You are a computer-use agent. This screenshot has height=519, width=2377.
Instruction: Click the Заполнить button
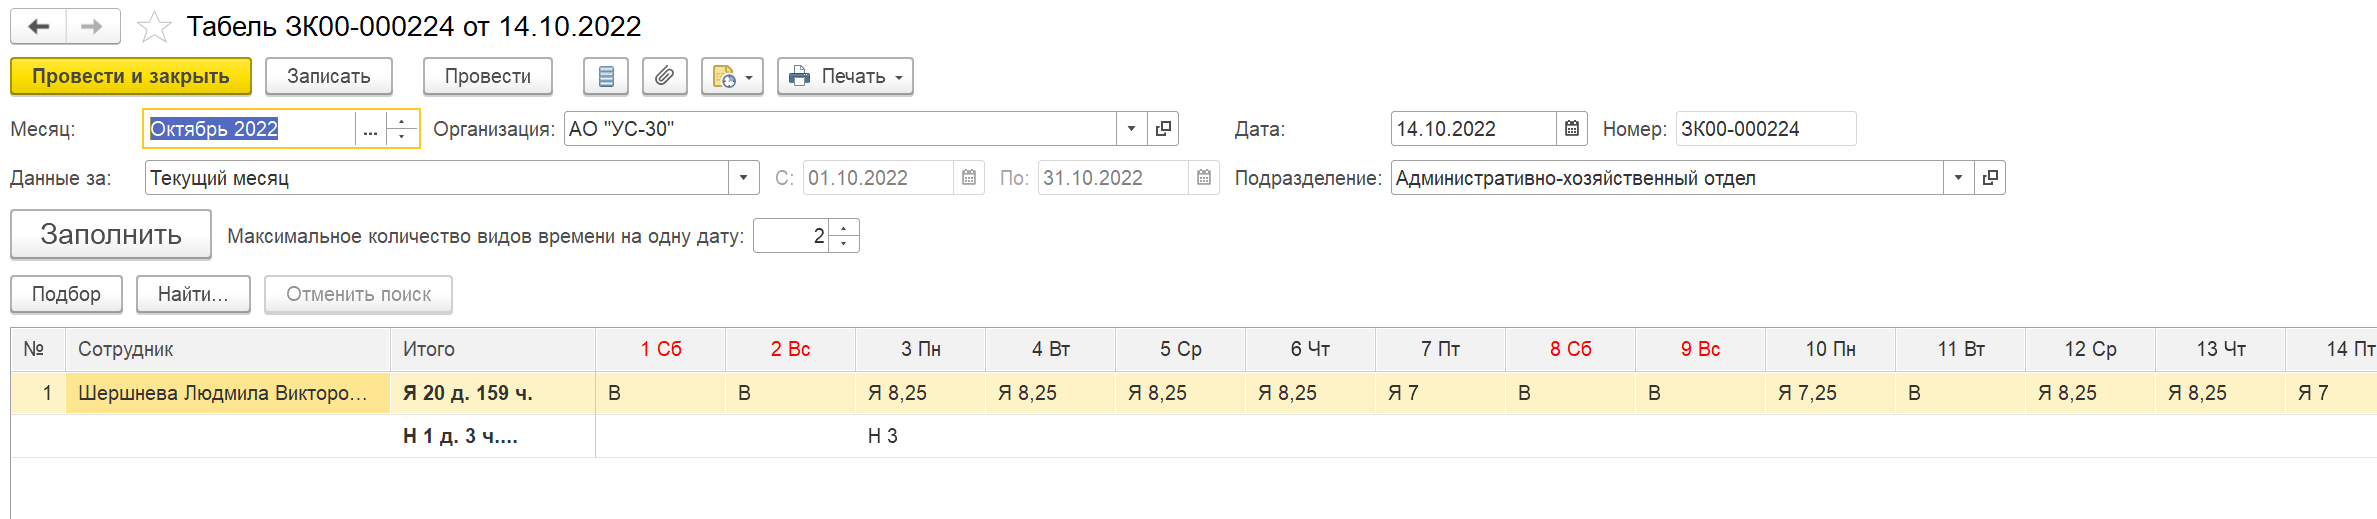[x=111, y=234]
